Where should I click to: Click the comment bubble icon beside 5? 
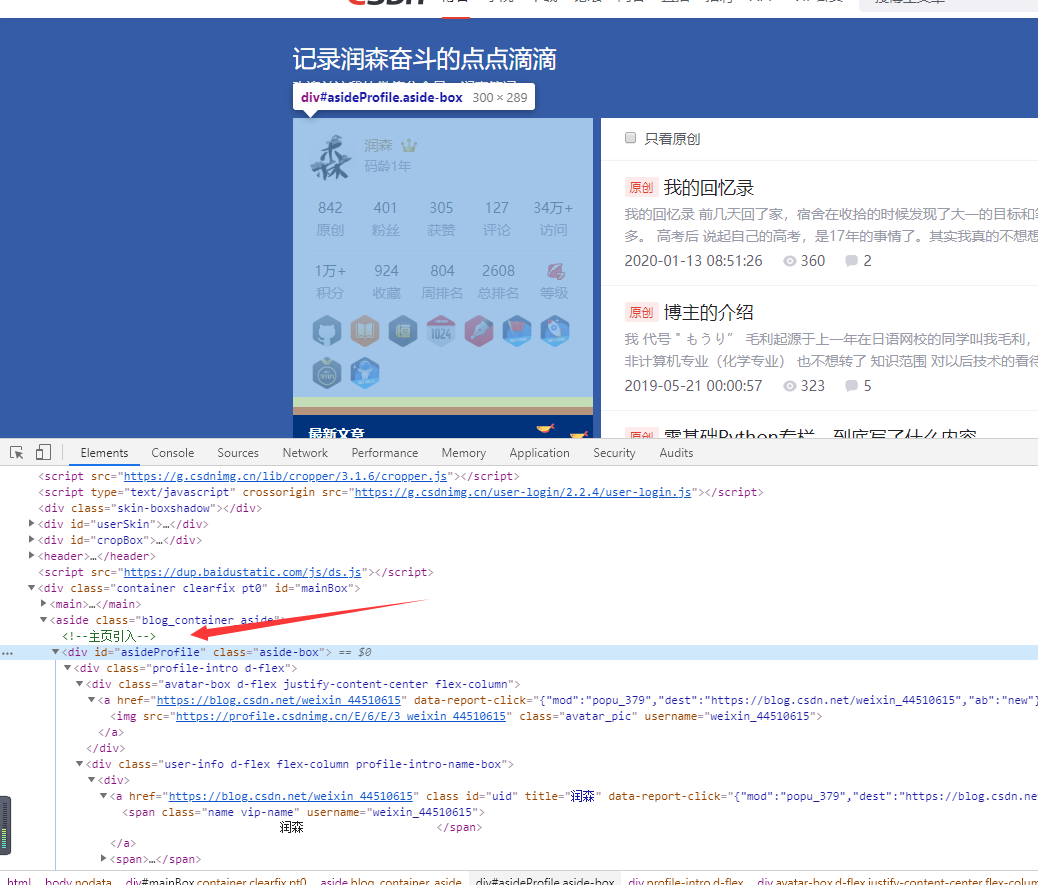pos(851,386)
